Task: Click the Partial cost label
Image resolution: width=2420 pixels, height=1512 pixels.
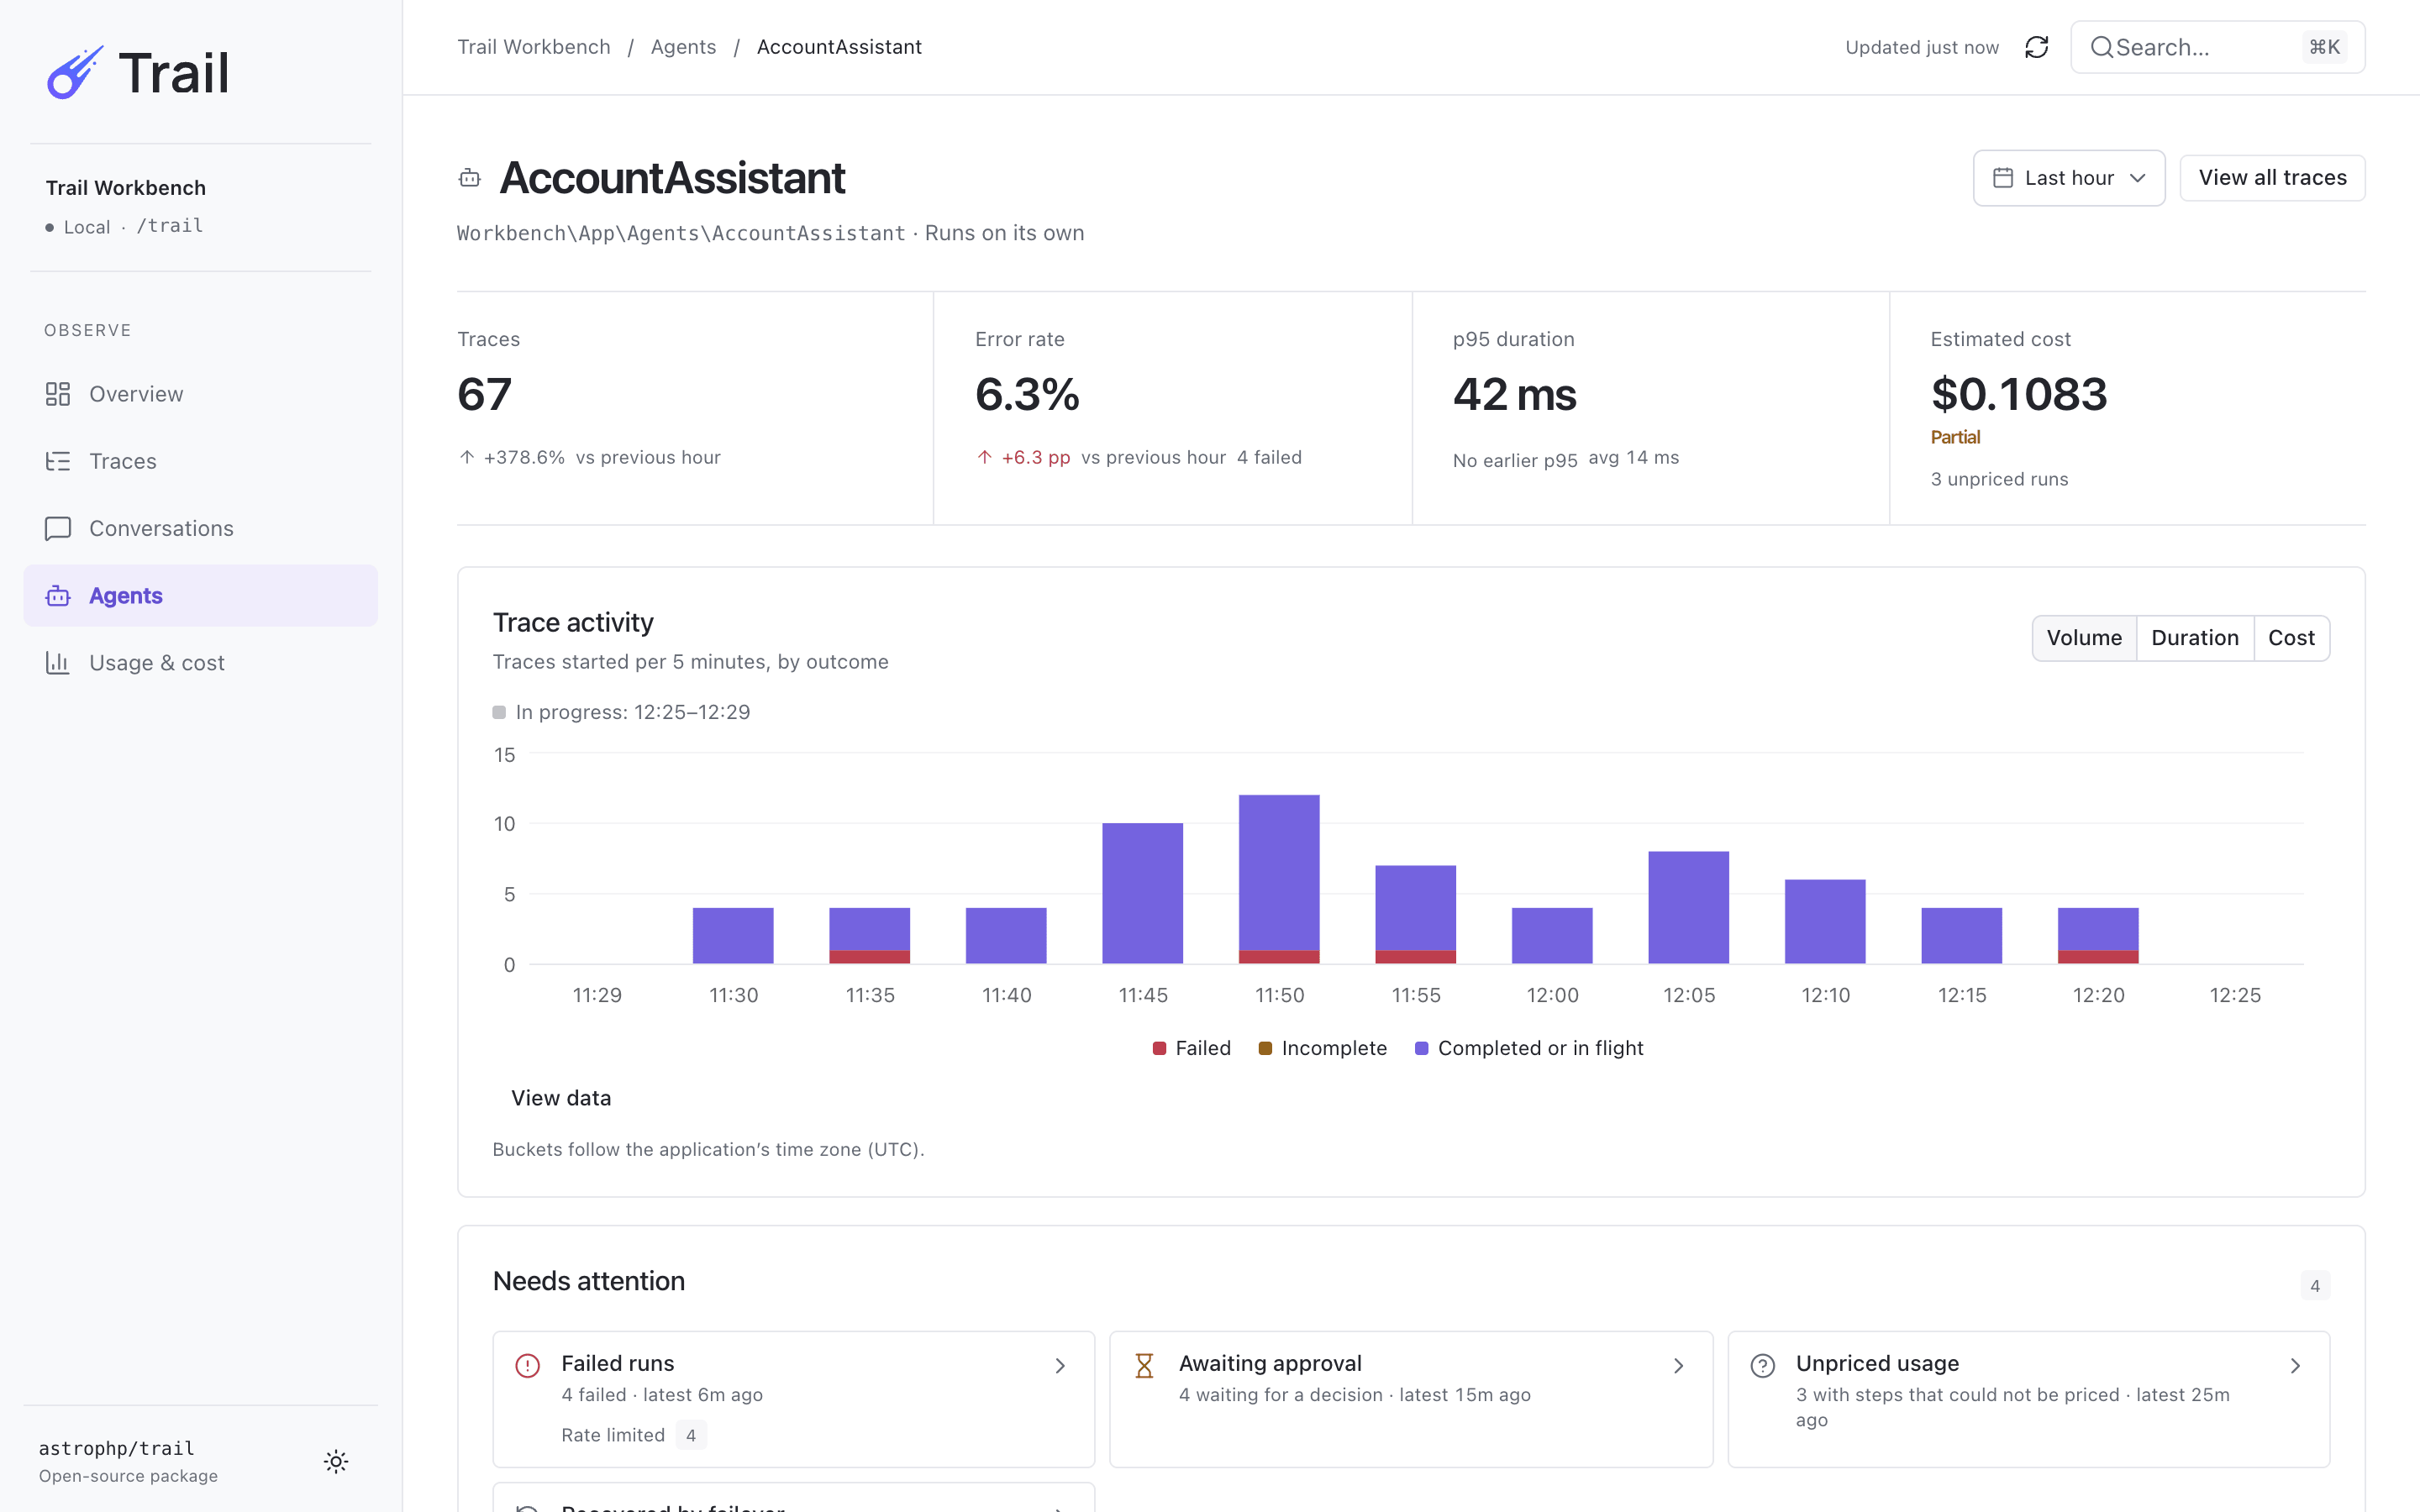Action: coord(1955,437)
